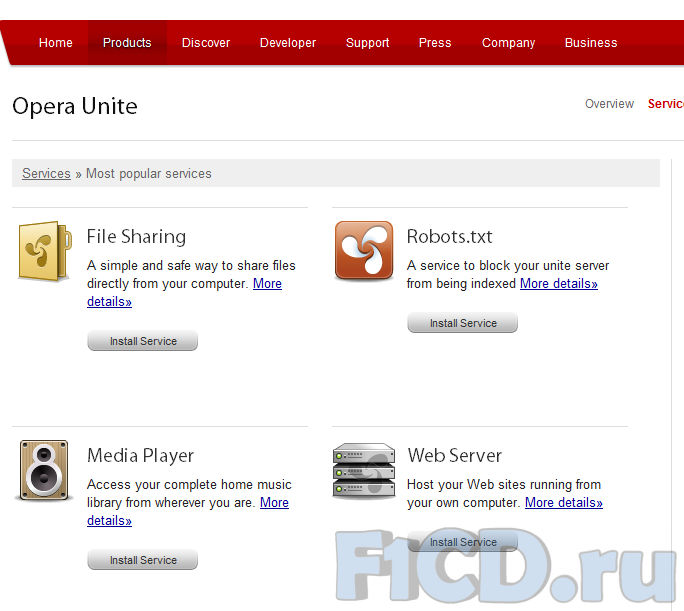Open More details for Web Server
684x611 pixels.
(564, 502)
